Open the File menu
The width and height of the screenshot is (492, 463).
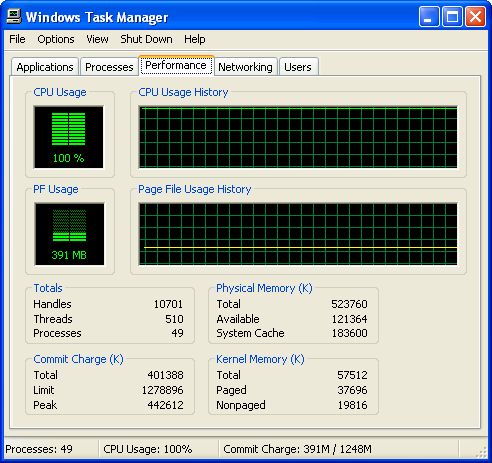17,39
